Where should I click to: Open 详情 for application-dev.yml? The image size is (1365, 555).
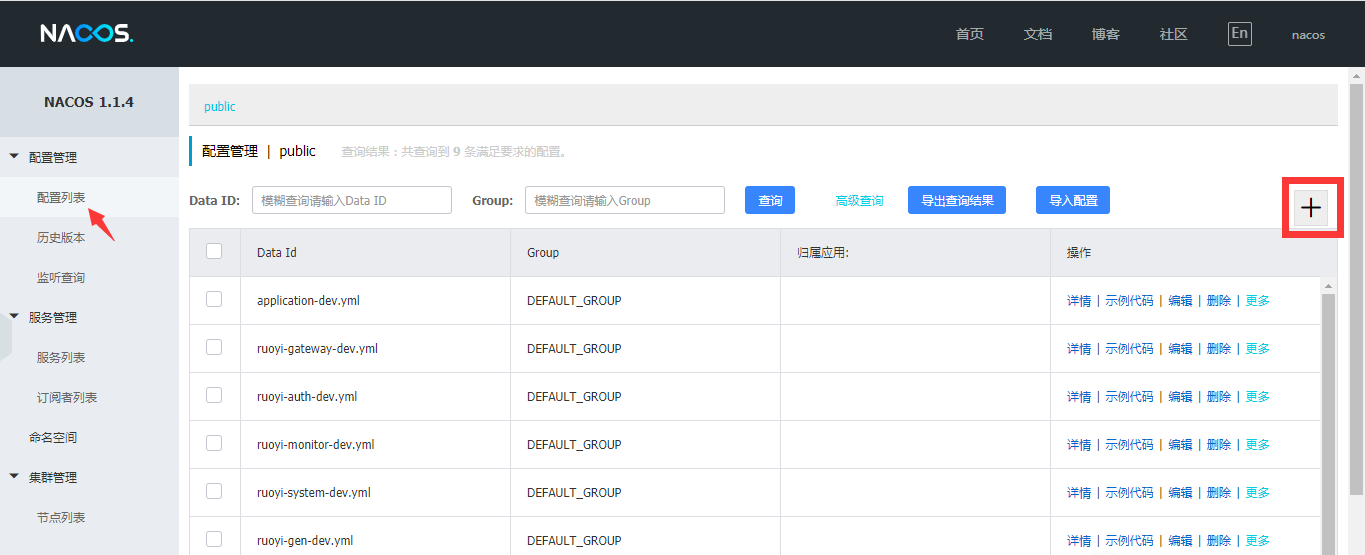pos(1079,301)
